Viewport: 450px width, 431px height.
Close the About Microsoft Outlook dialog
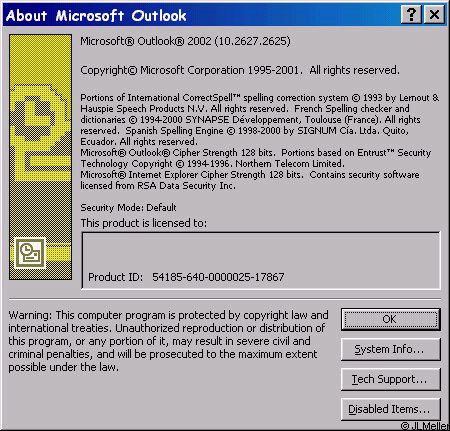pyautogui.click(x=434, y=15)
